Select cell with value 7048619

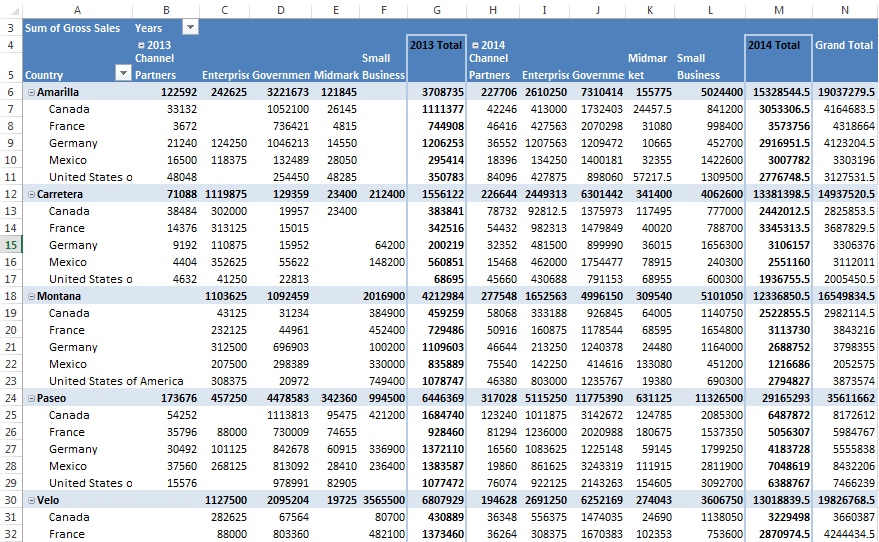click(779, 466)
